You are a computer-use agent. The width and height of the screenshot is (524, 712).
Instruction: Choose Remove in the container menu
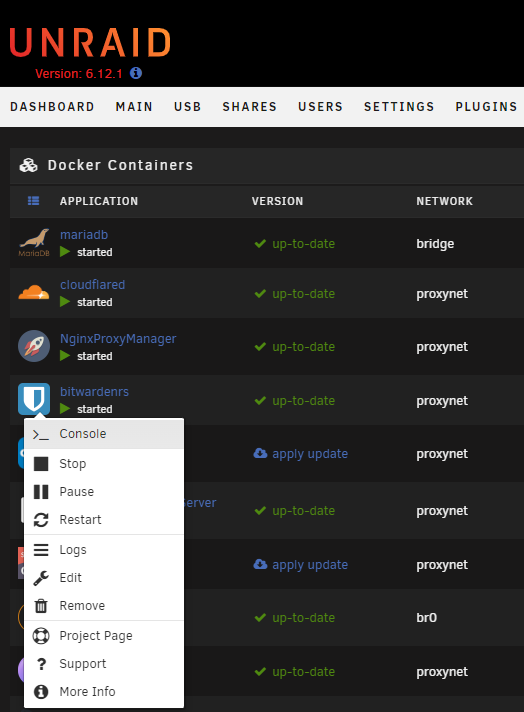click(104, 606)
